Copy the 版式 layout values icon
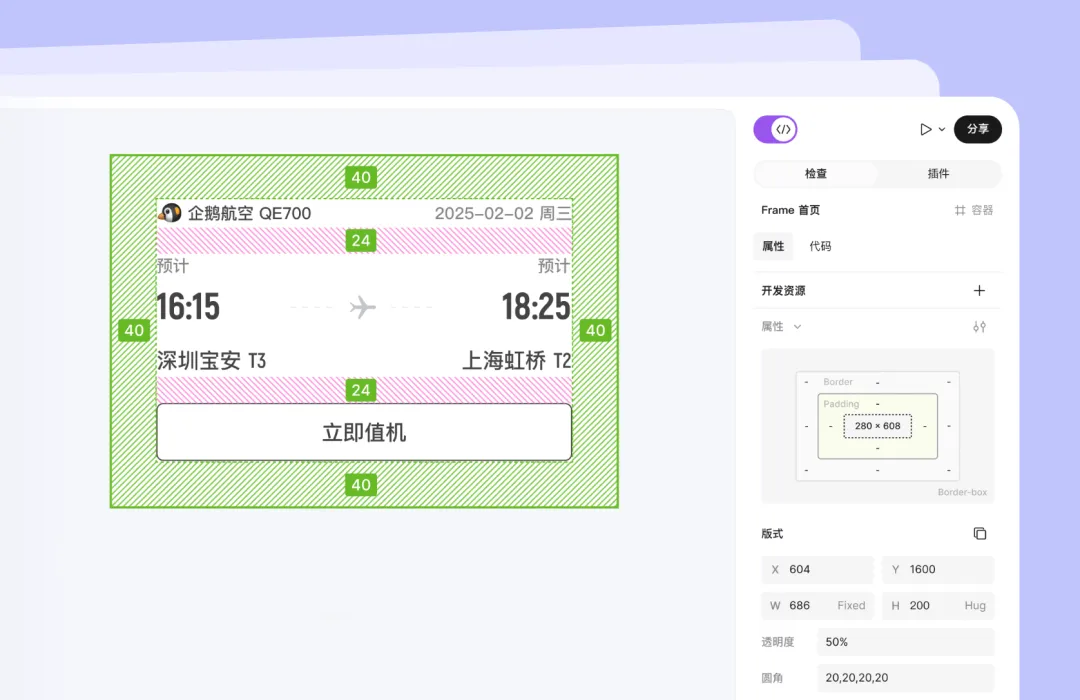The image size is (1080, 700). point(979,533)
